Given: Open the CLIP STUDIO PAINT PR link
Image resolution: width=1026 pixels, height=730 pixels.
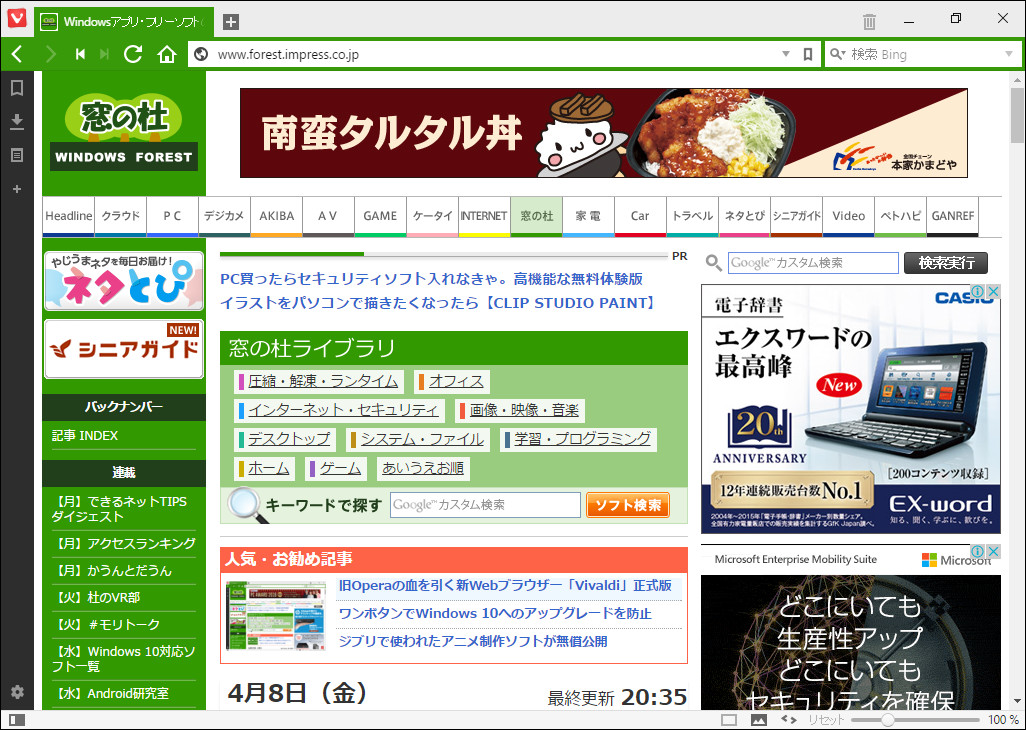Looking at the screenshot, I should [438, 303].
